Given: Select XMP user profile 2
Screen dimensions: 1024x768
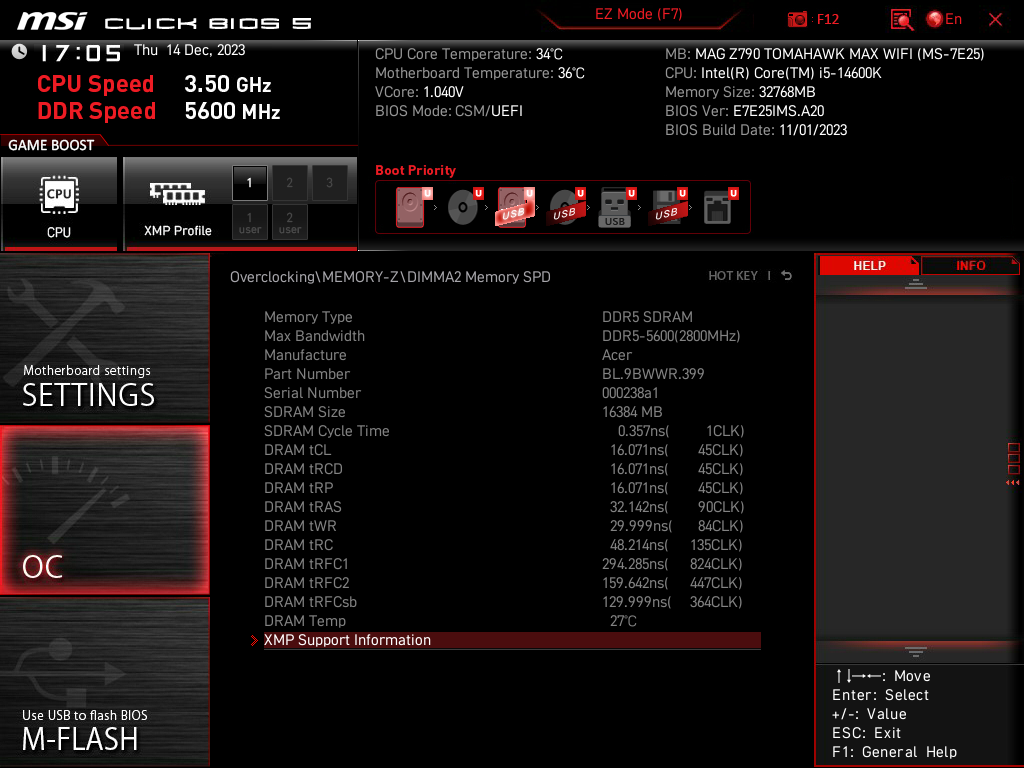Looking at the screenshot, I should pyautogui.click(x=289, y=222).
